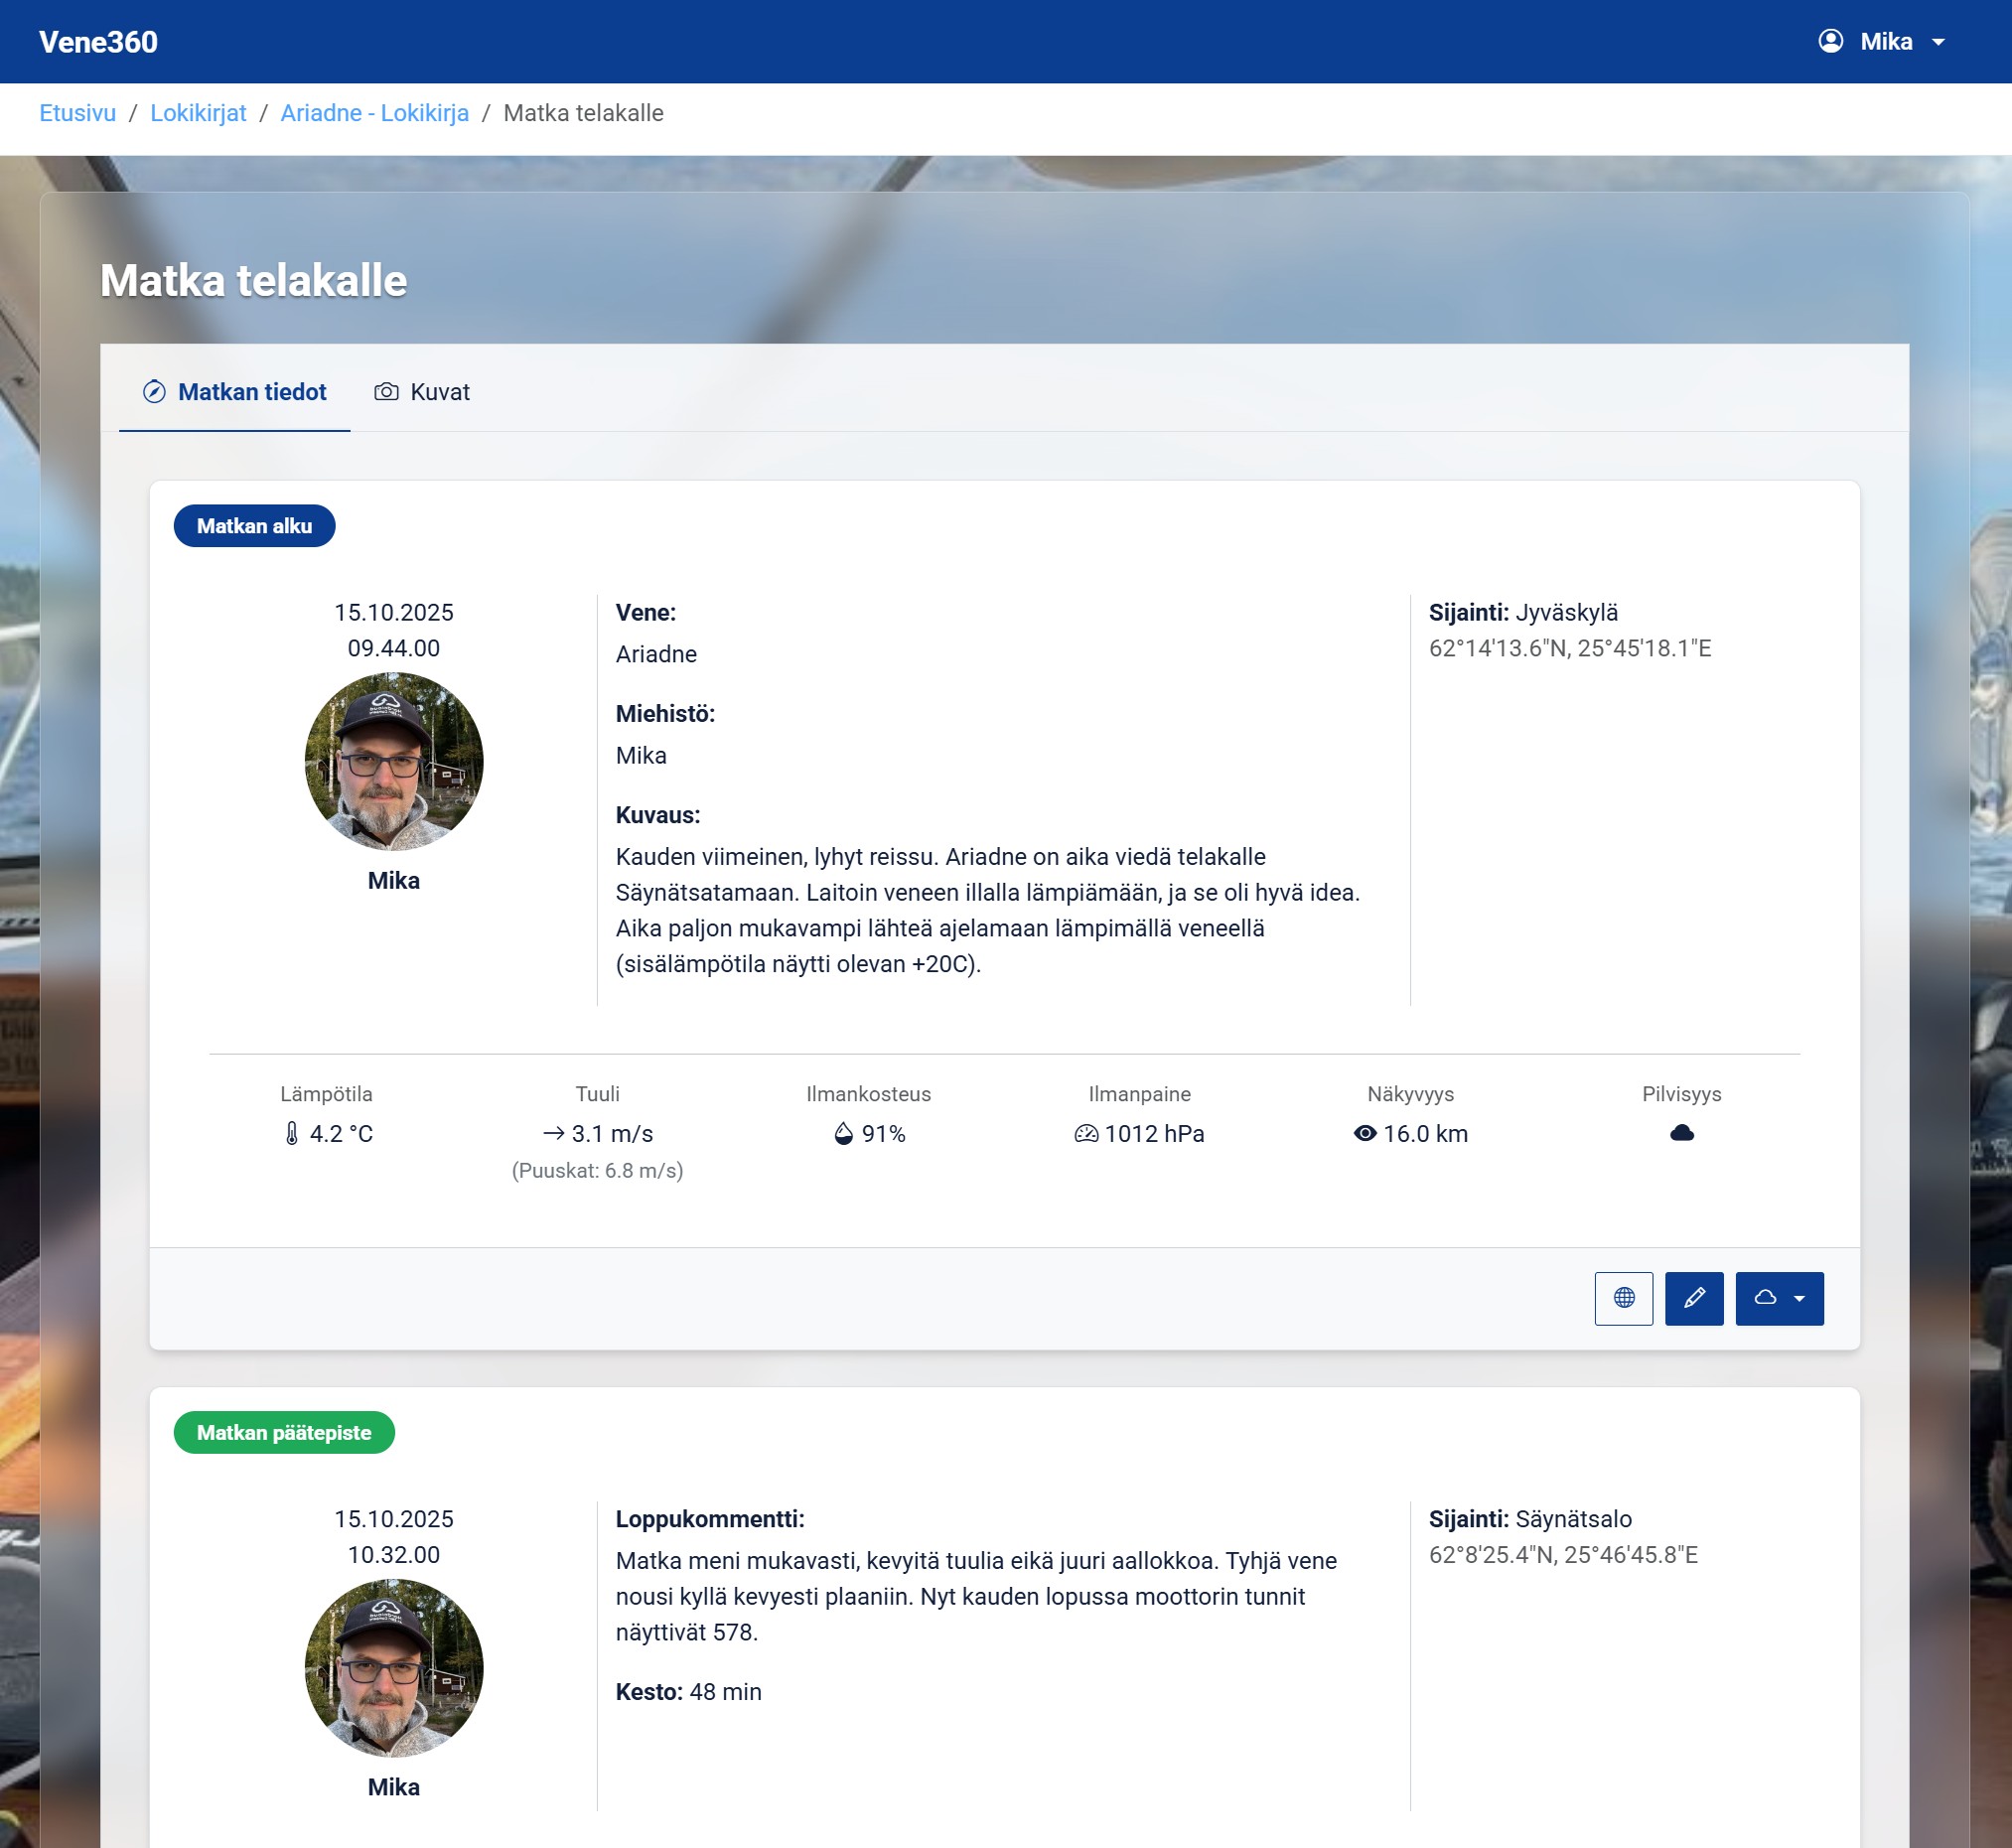Open Ariadne - Lokikirja breadcrumb link
2012x1848 pixels.
click(374, 113)
